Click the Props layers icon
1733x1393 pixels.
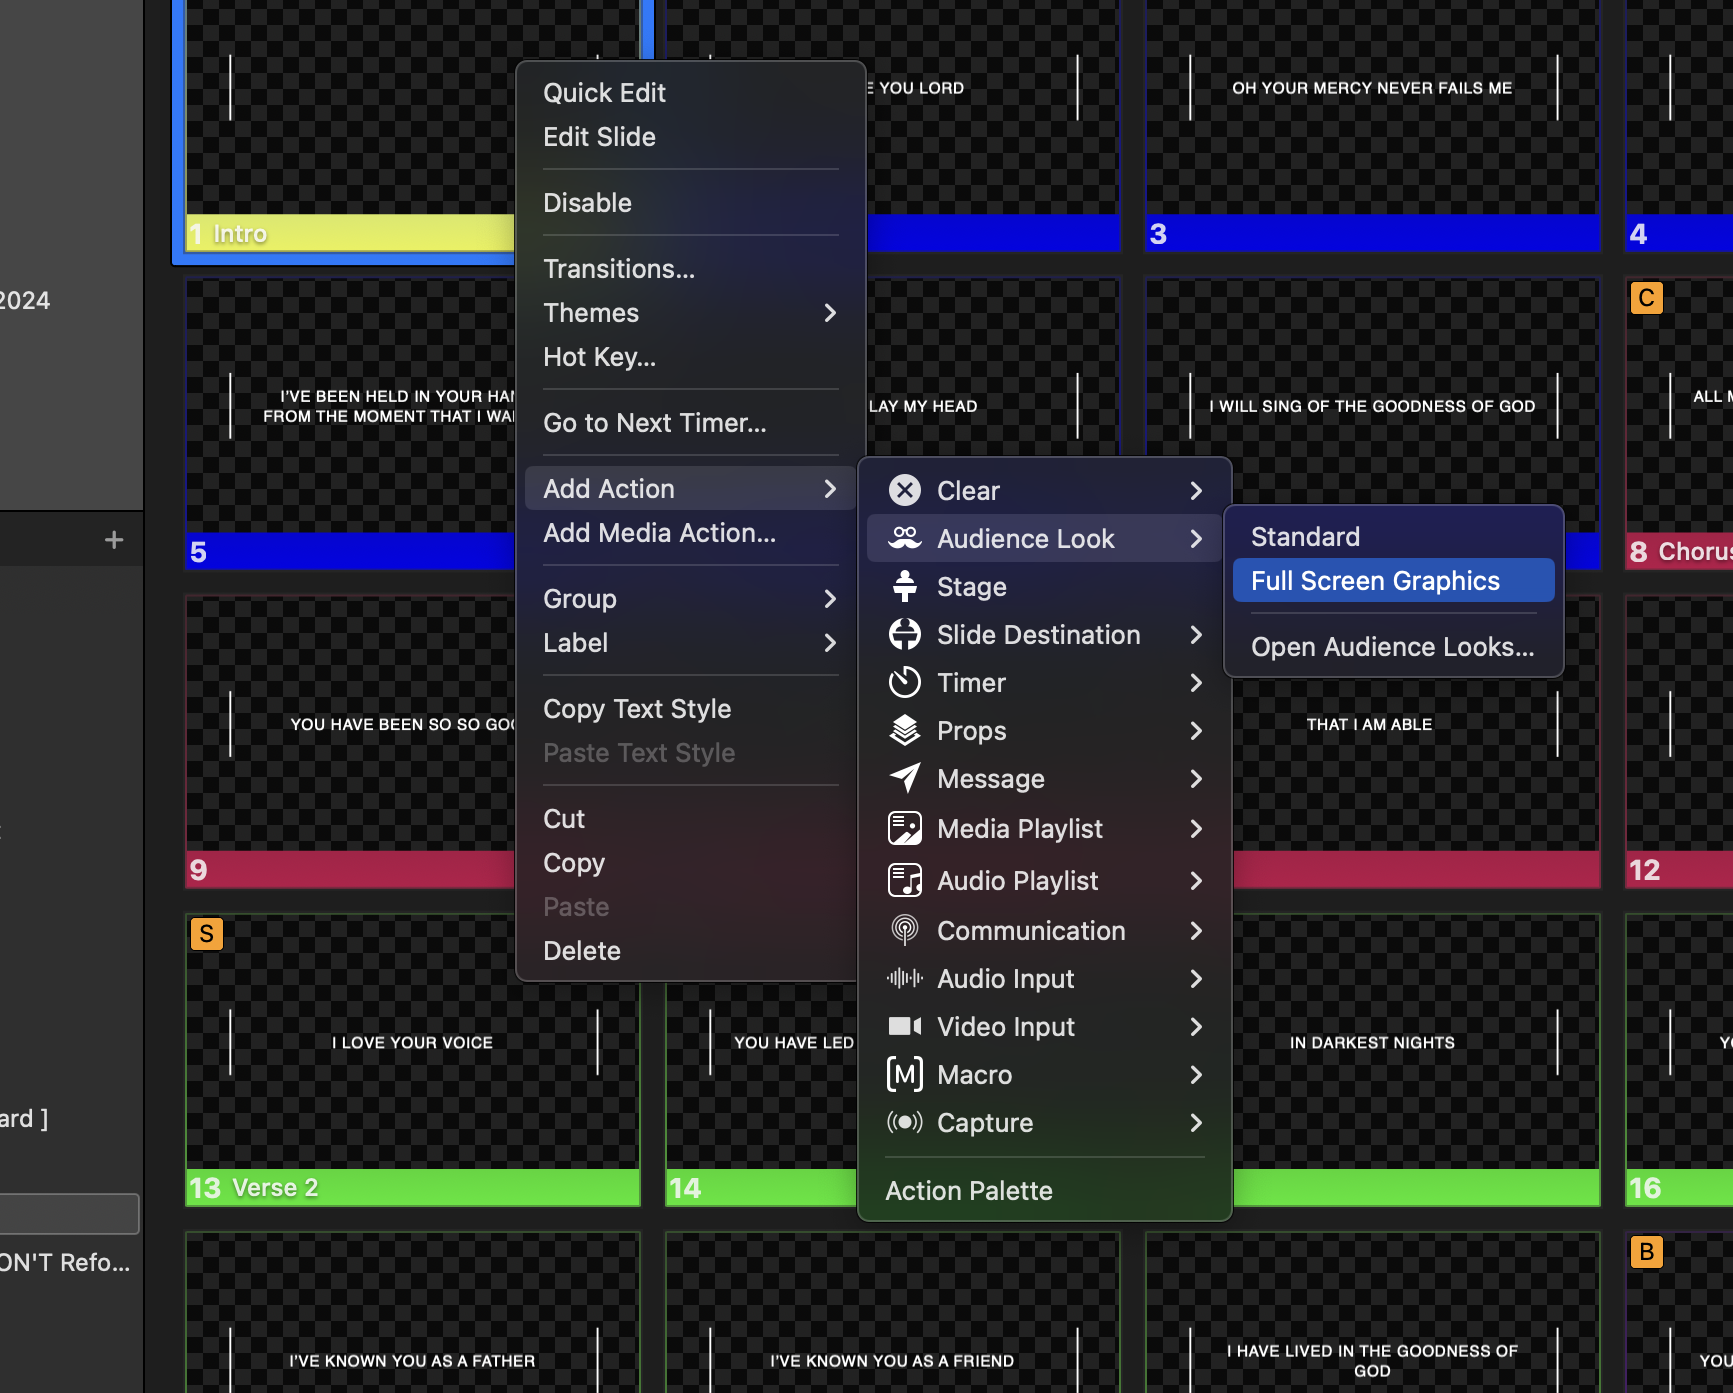[905, 730]
